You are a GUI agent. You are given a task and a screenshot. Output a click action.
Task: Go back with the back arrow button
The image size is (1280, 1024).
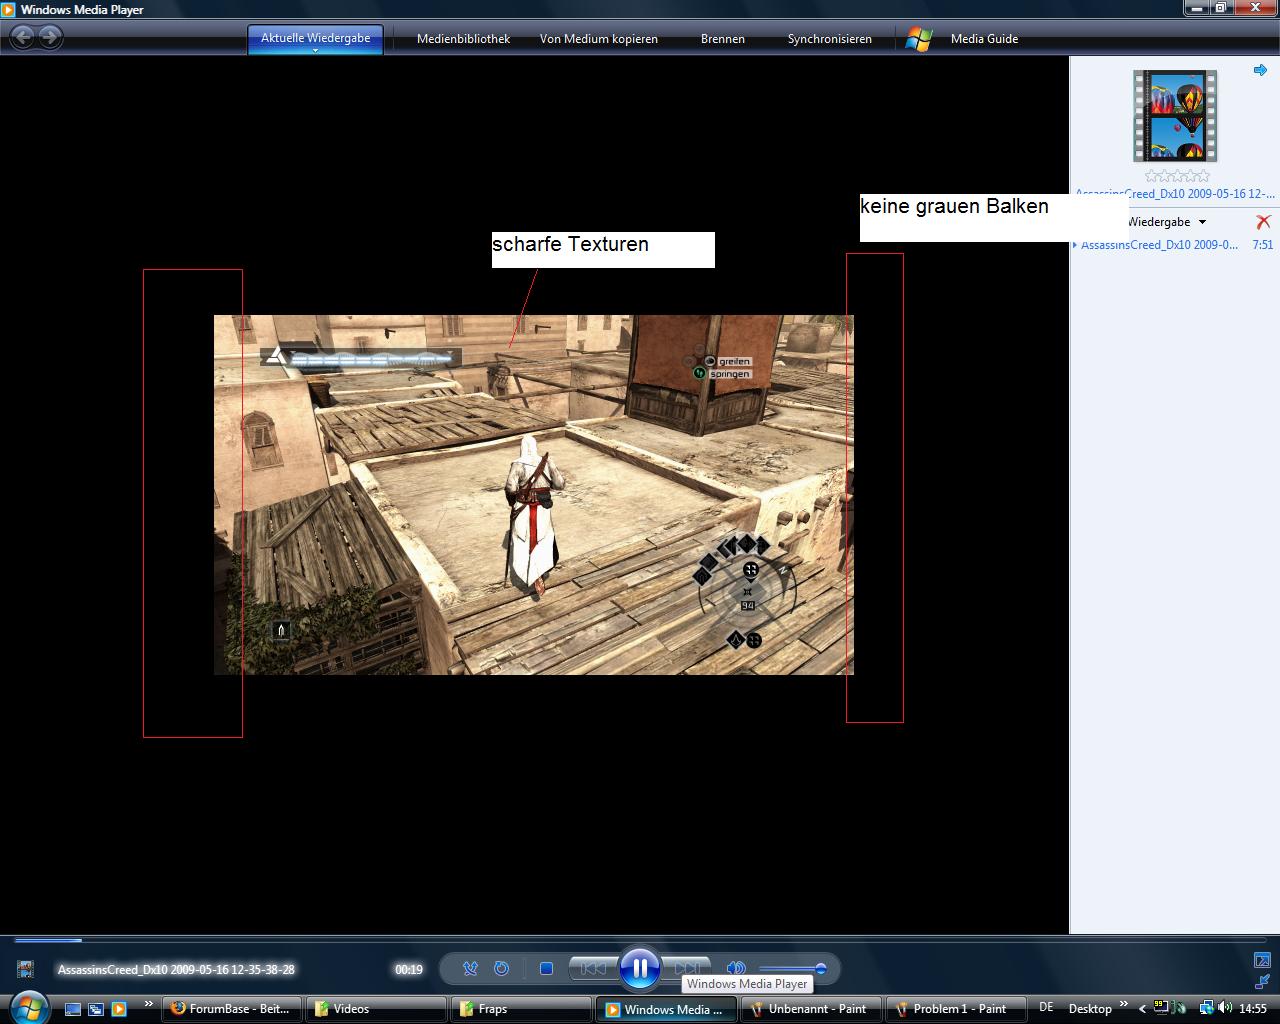22,38
